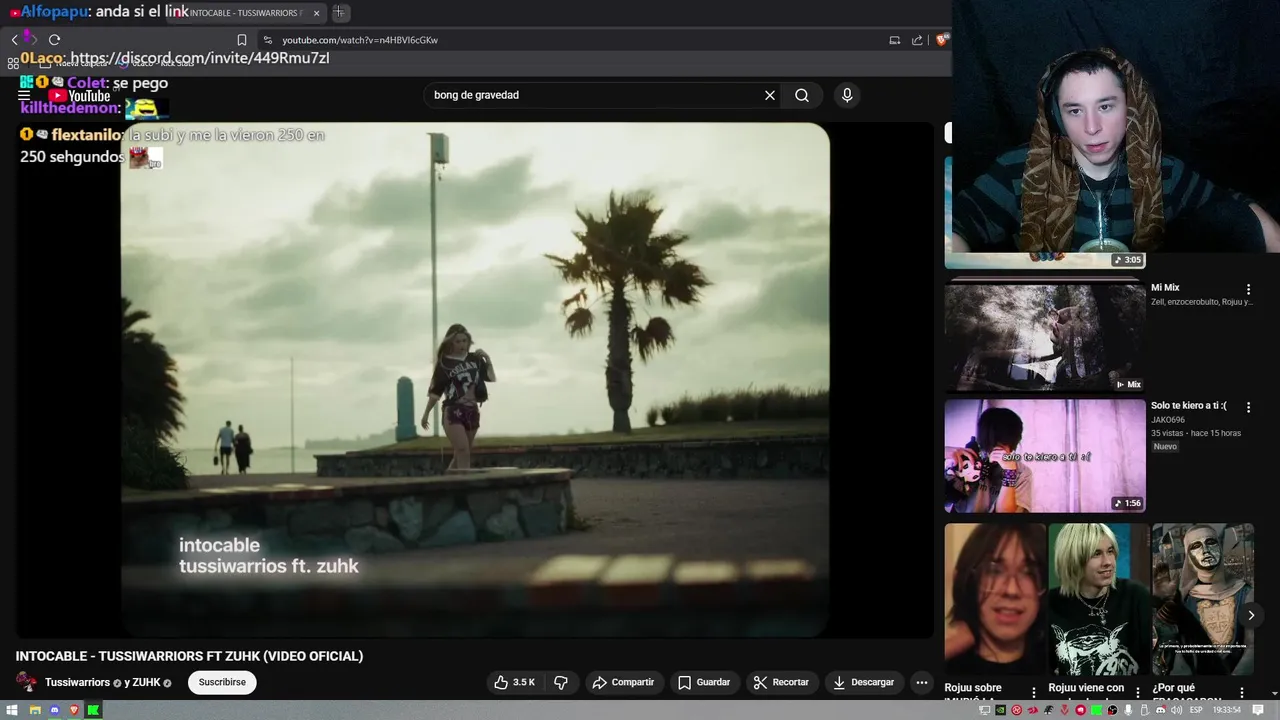Dislike the video
The width and height of the screenshot is (1280, 720).
tap(561, 682)
